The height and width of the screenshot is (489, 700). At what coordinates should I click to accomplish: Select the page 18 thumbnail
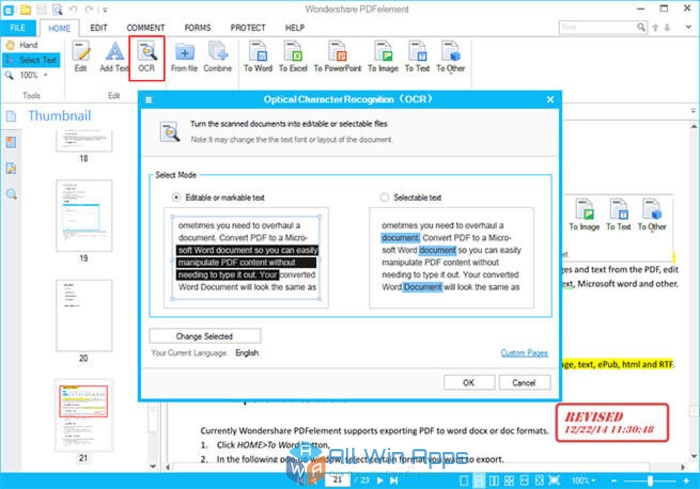point(84,141)
